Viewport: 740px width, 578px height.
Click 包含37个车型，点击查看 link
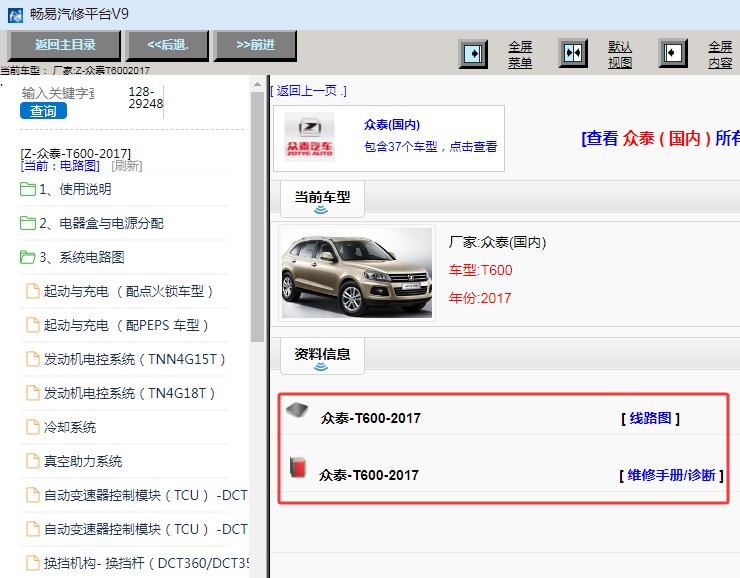pyautogui.click(x=430, y=147)
